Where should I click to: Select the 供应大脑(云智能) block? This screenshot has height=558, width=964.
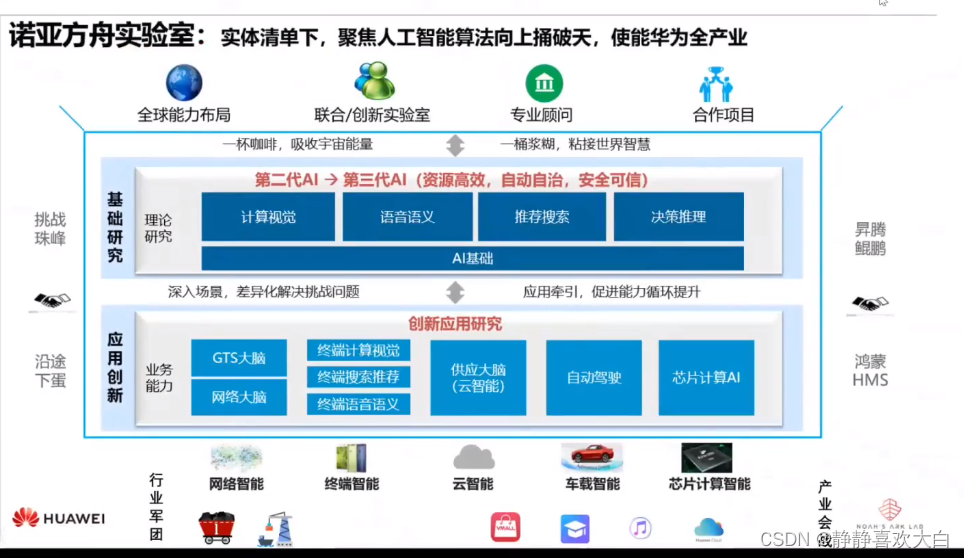point(478,378)
